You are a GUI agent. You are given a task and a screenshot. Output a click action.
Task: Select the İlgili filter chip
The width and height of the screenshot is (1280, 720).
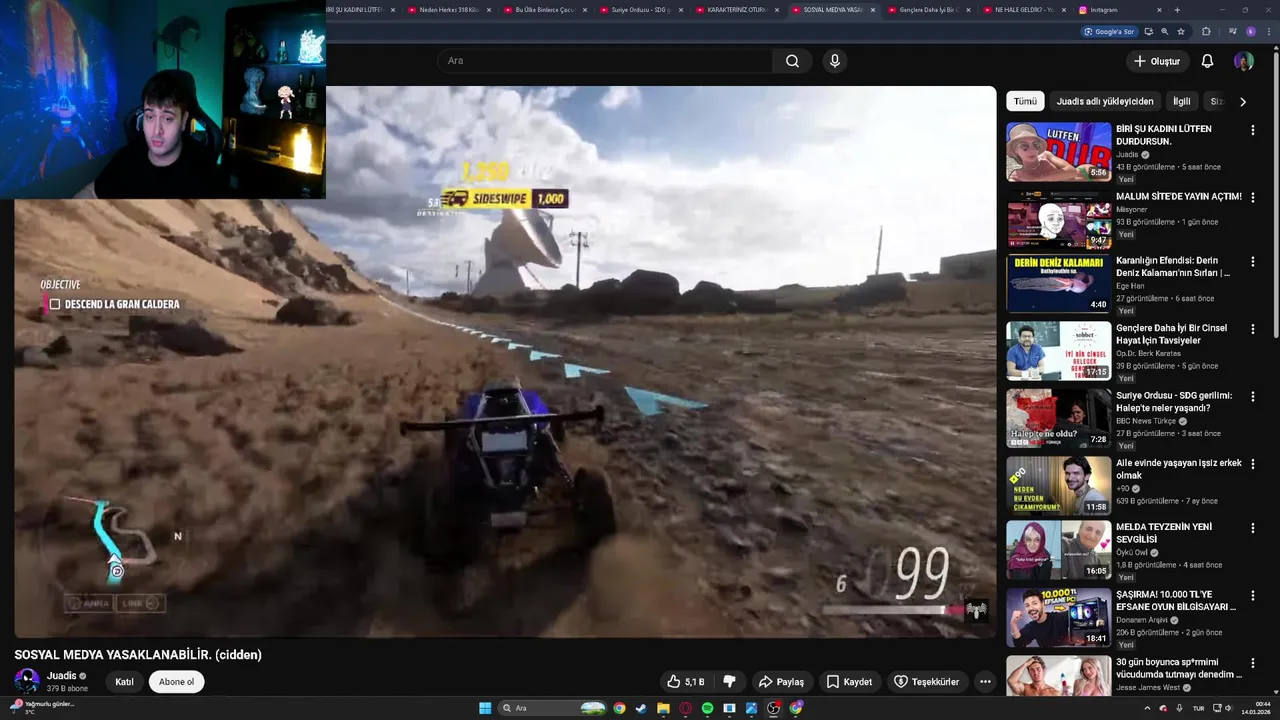(1182, 101)
